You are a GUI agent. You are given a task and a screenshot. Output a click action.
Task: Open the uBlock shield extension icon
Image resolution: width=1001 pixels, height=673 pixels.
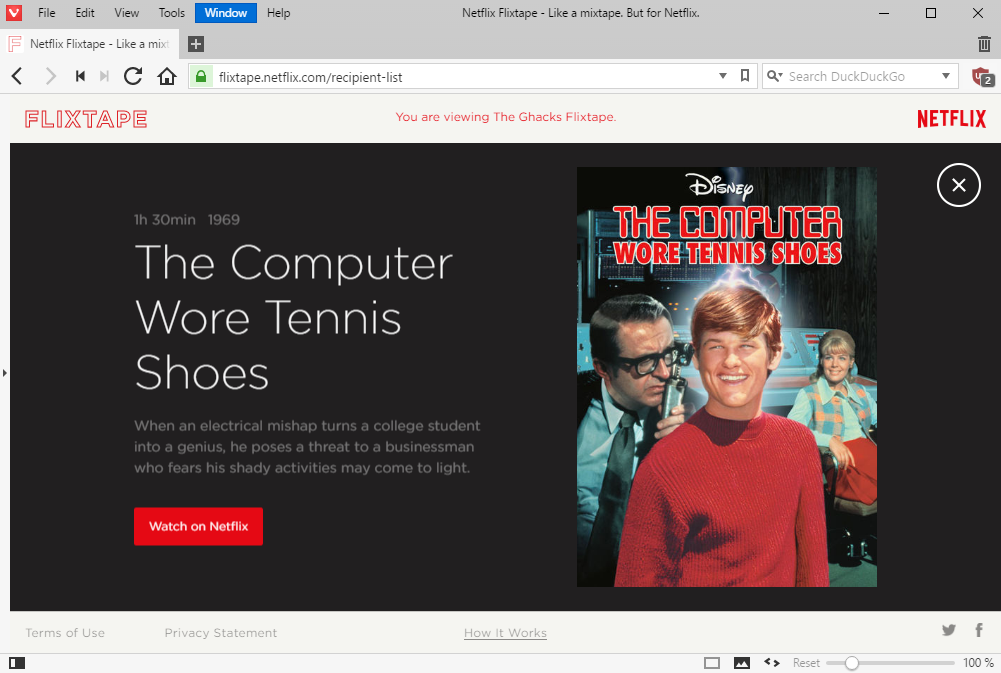pyautogui.click(x=982, y=77)
